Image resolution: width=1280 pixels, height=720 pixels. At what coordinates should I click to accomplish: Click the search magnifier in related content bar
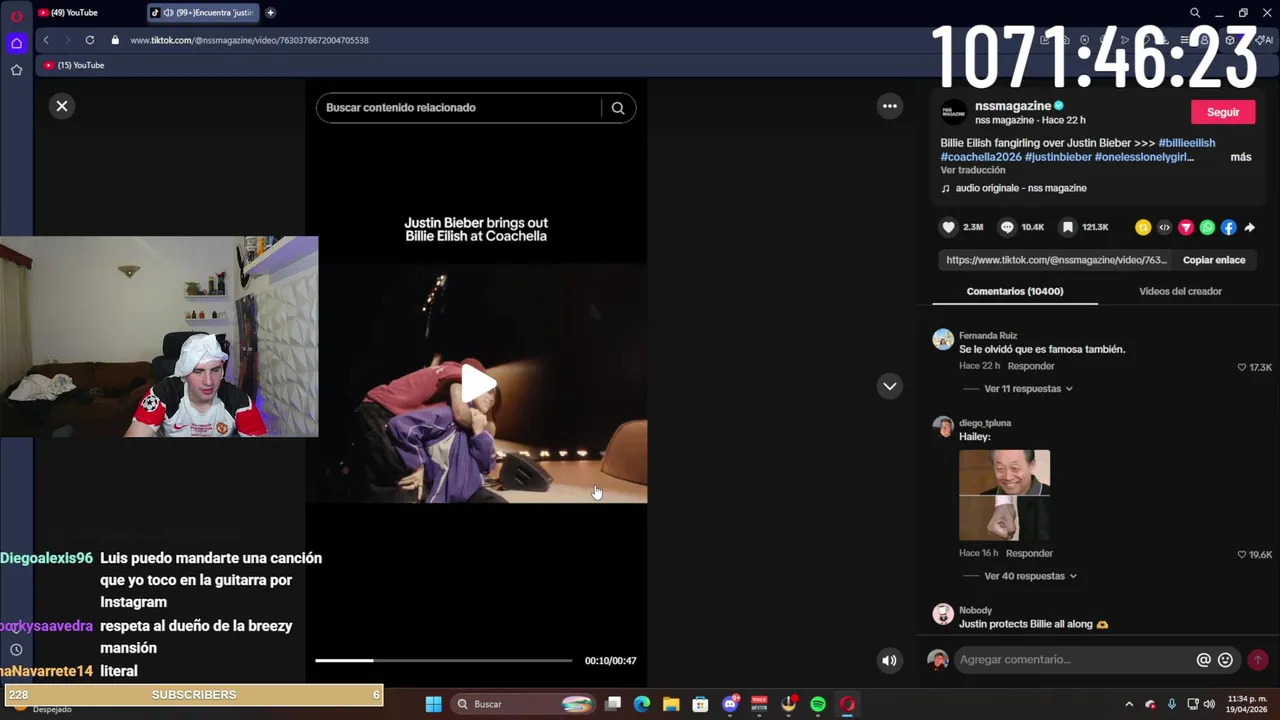pyautogui.click(x=618, y=108)
